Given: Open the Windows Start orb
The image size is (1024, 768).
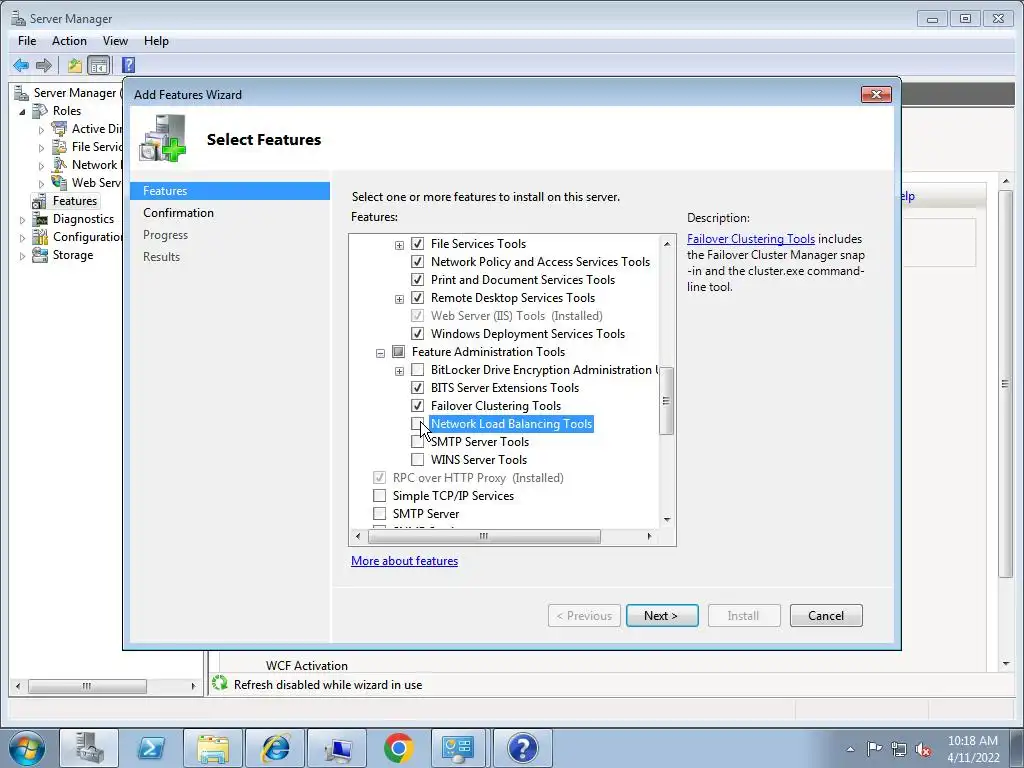Looking at the screenshot, I should tap(27, 748).
